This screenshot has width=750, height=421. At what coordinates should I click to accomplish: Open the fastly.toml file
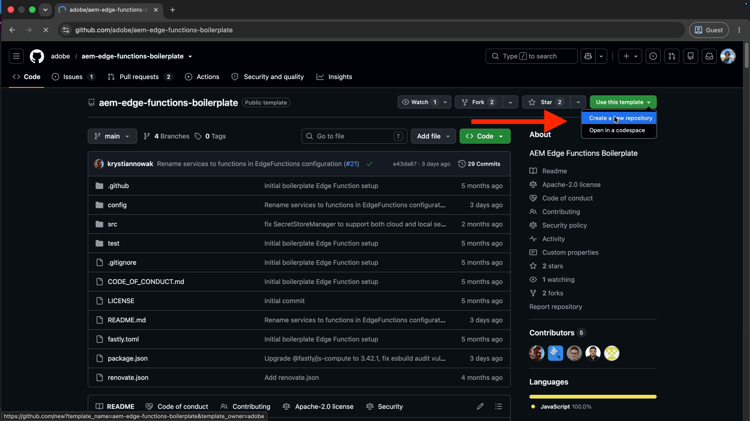pos(123,339)
